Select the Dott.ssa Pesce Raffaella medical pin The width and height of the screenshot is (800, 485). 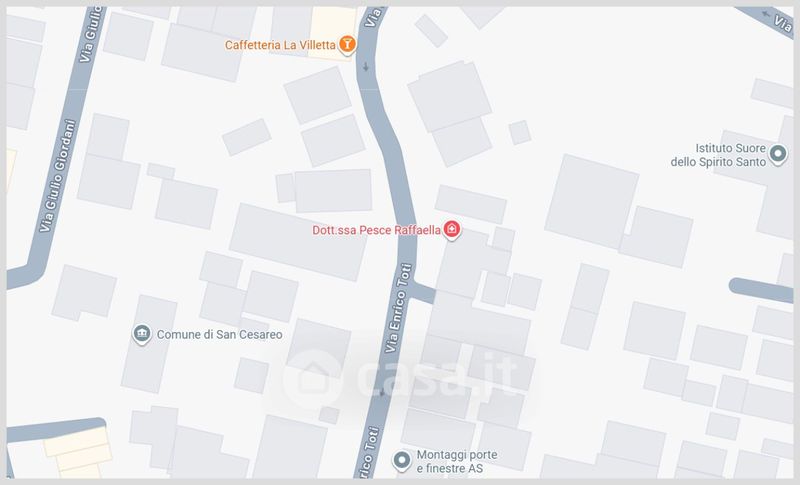(452, 229)
